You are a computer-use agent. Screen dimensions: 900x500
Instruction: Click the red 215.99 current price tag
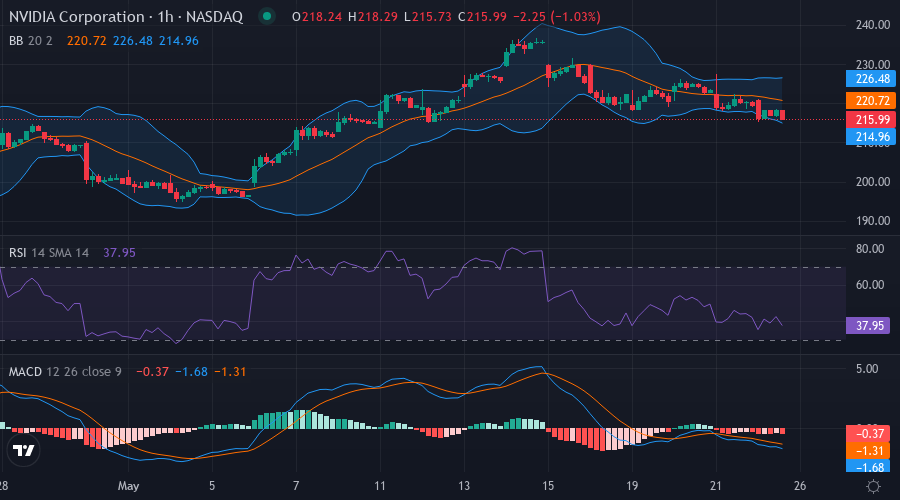pos(870,119)
